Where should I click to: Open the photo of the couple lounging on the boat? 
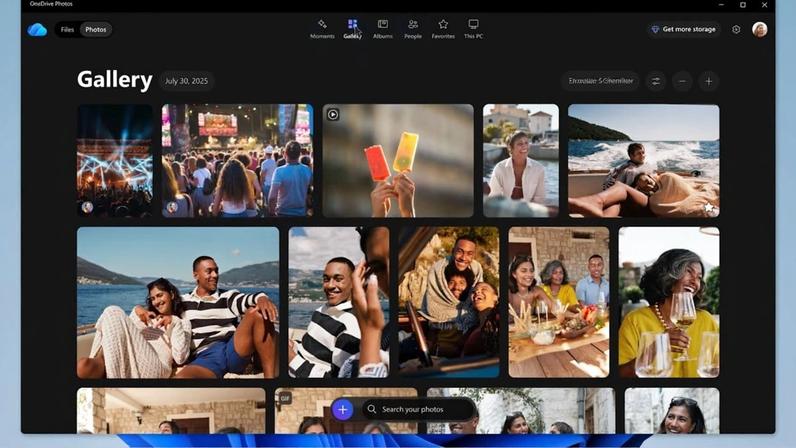pyautogui.click(x=178, y=302)
